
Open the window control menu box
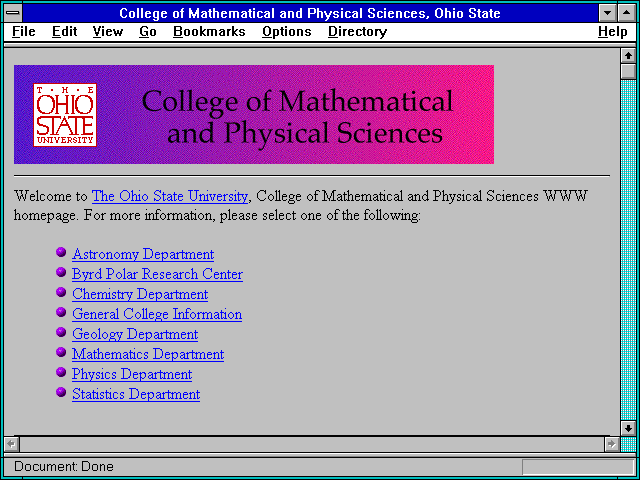click(13, 13)
